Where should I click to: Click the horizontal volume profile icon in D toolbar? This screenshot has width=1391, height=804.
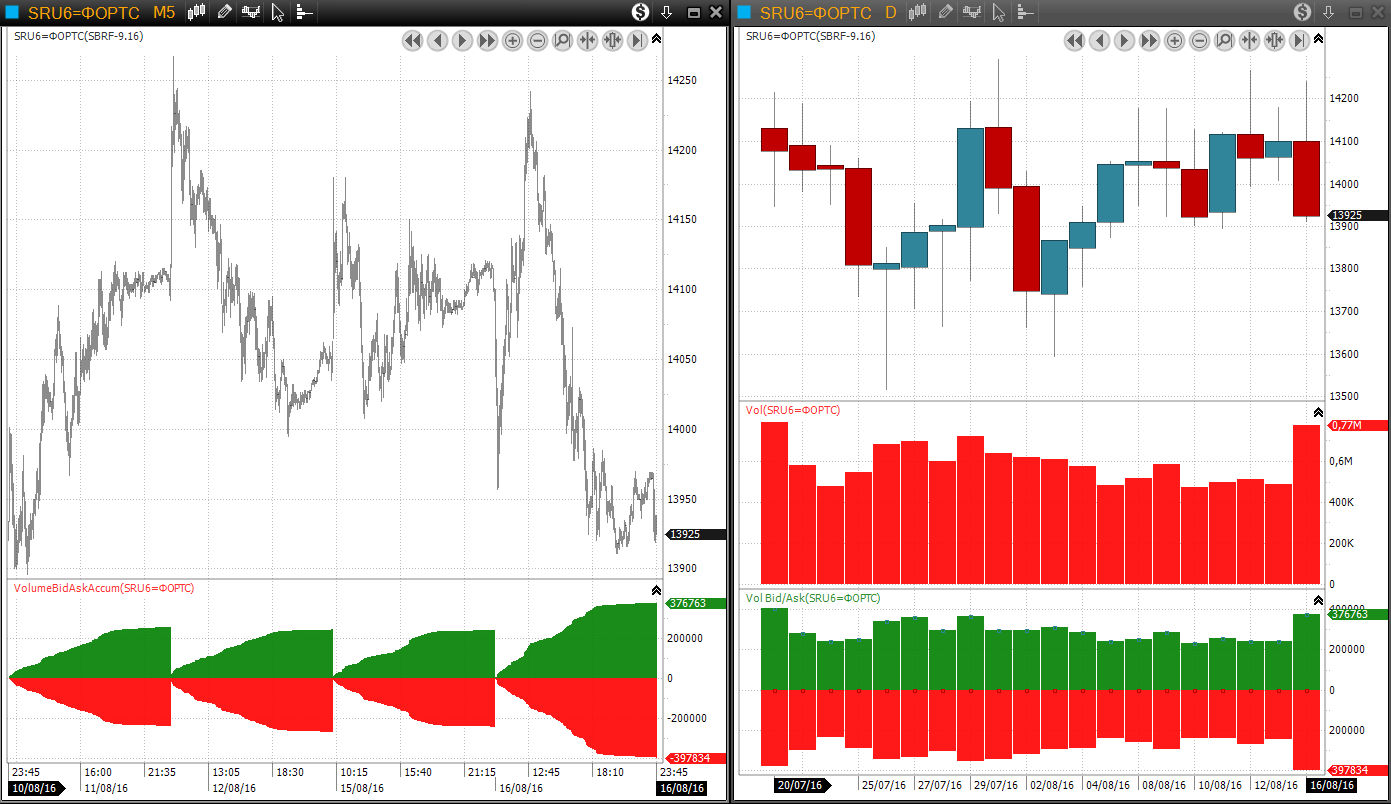tap(1024, 12)
